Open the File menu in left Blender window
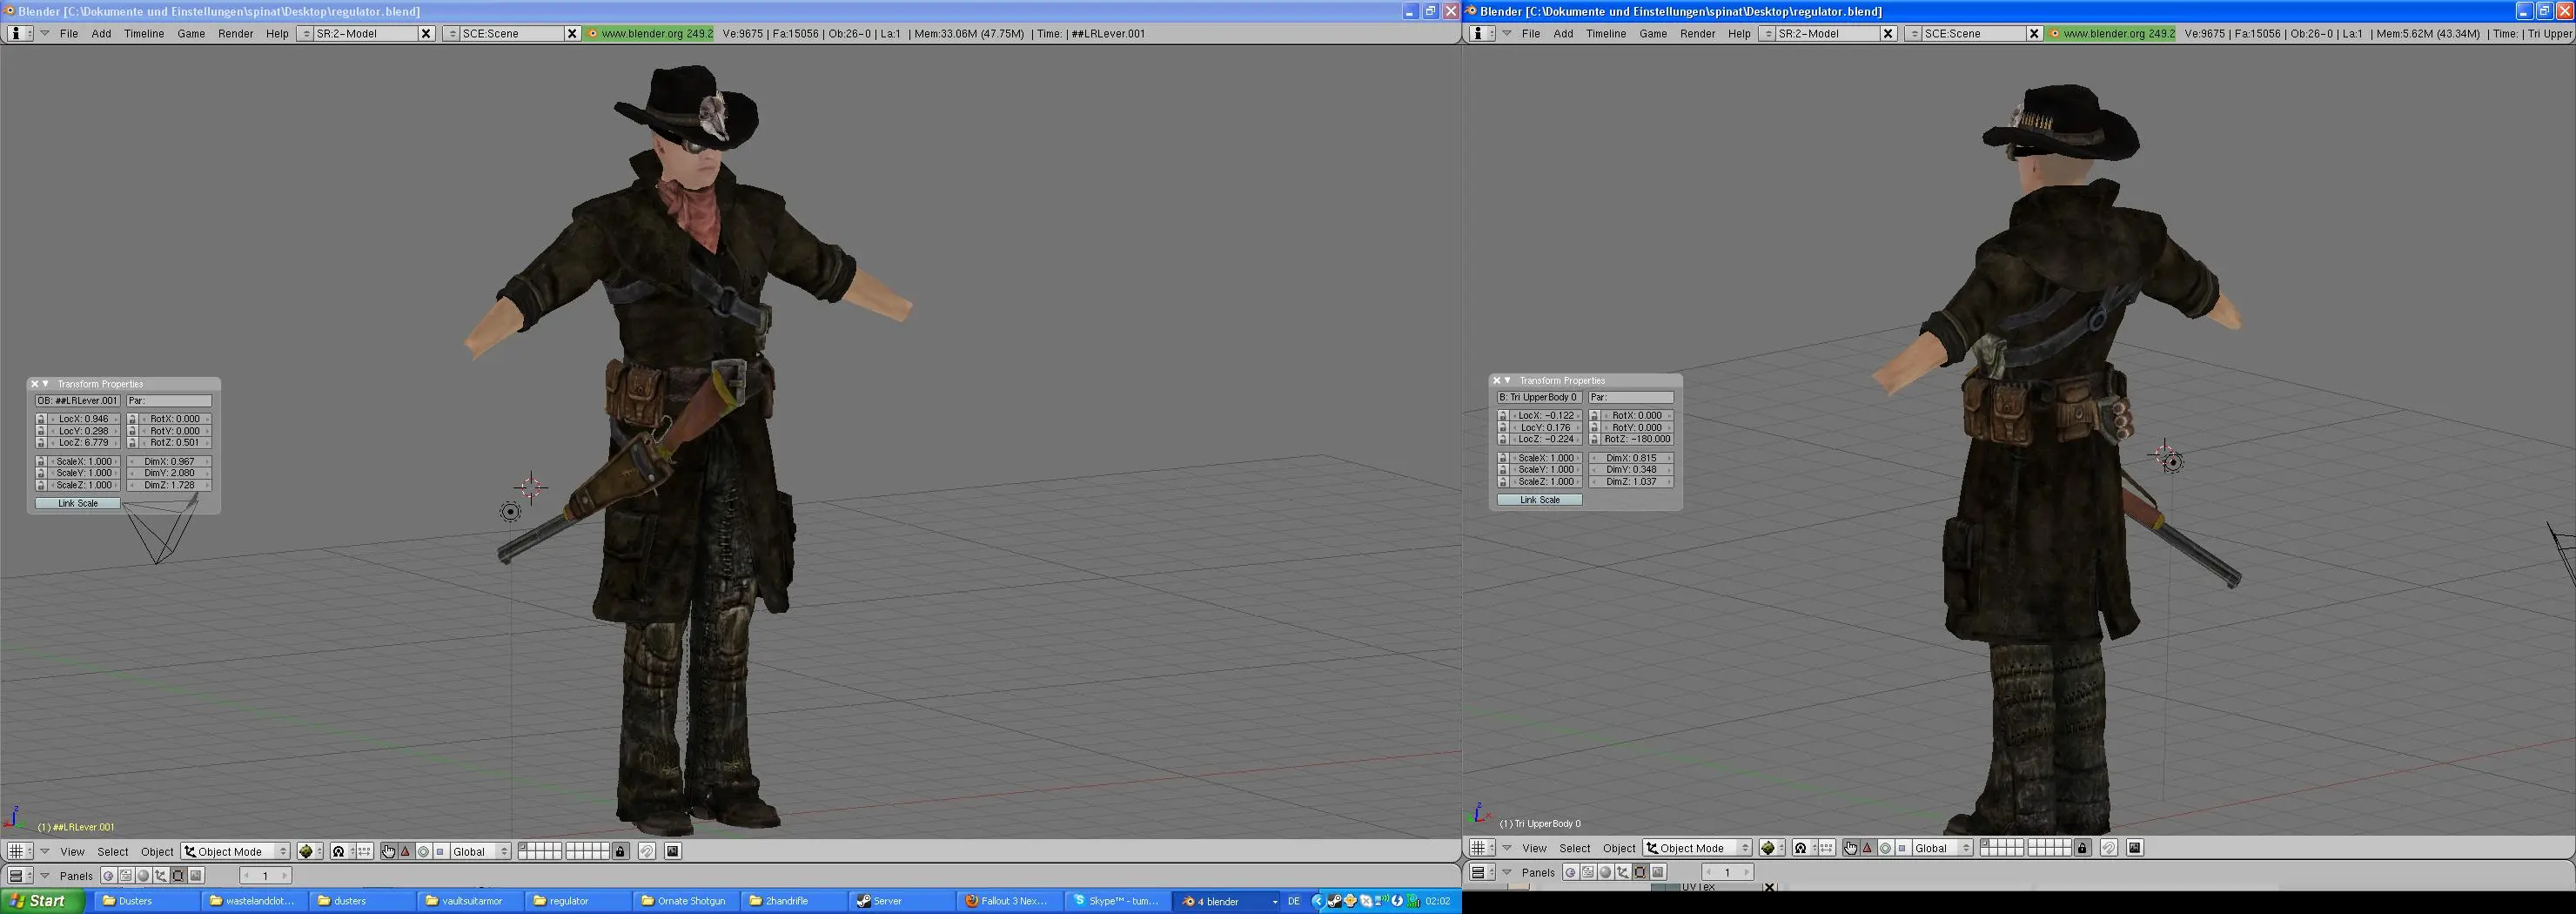 pos(69,34)
